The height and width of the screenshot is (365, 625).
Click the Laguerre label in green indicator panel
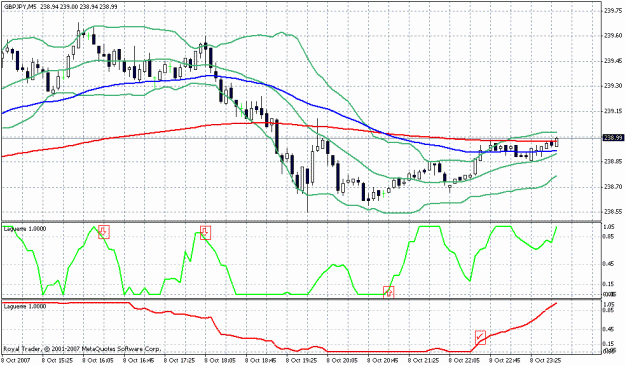tap(25, 229)
